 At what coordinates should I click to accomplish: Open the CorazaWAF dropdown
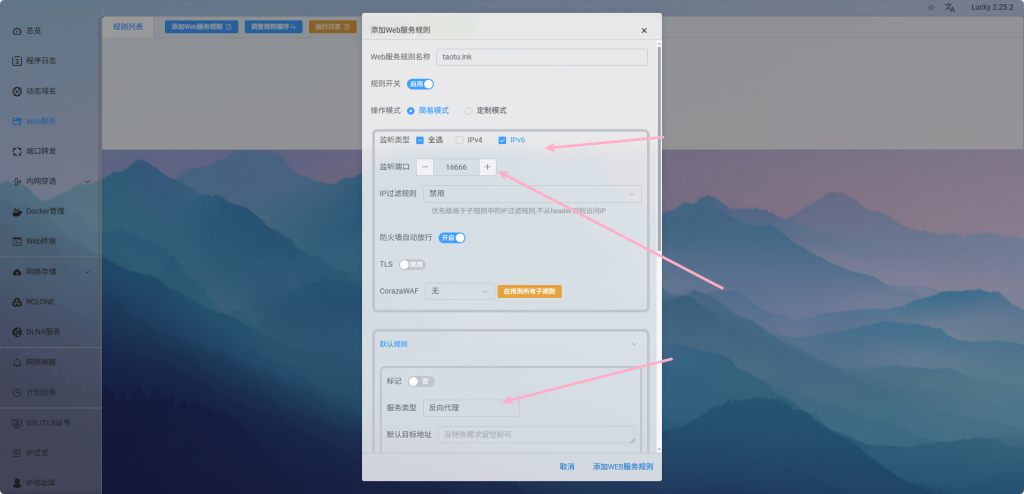tap(458, 291)
